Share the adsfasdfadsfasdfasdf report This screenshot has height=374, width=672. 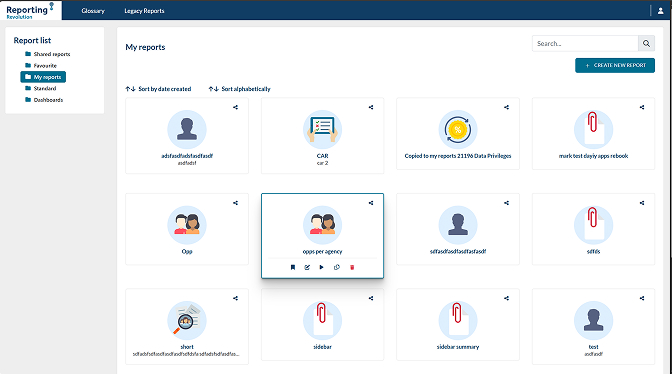(235, 107)
